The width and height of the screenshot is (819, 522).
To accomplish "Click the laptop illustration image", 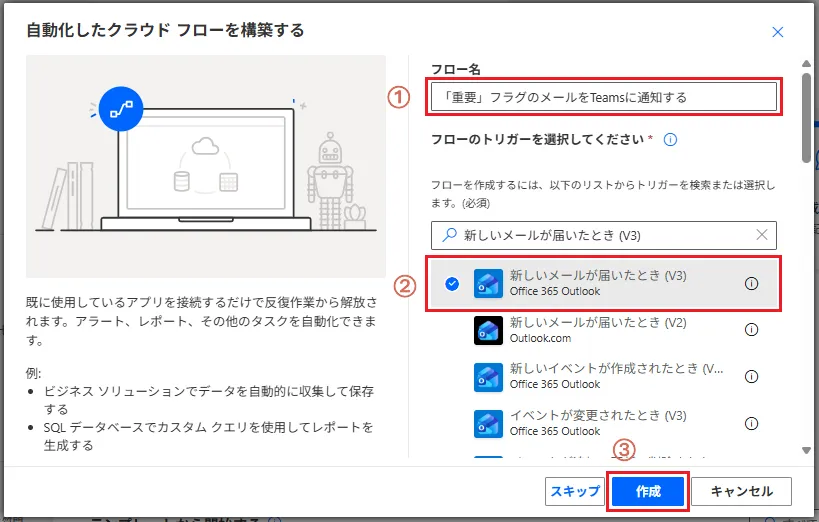I will coord(206,166).
